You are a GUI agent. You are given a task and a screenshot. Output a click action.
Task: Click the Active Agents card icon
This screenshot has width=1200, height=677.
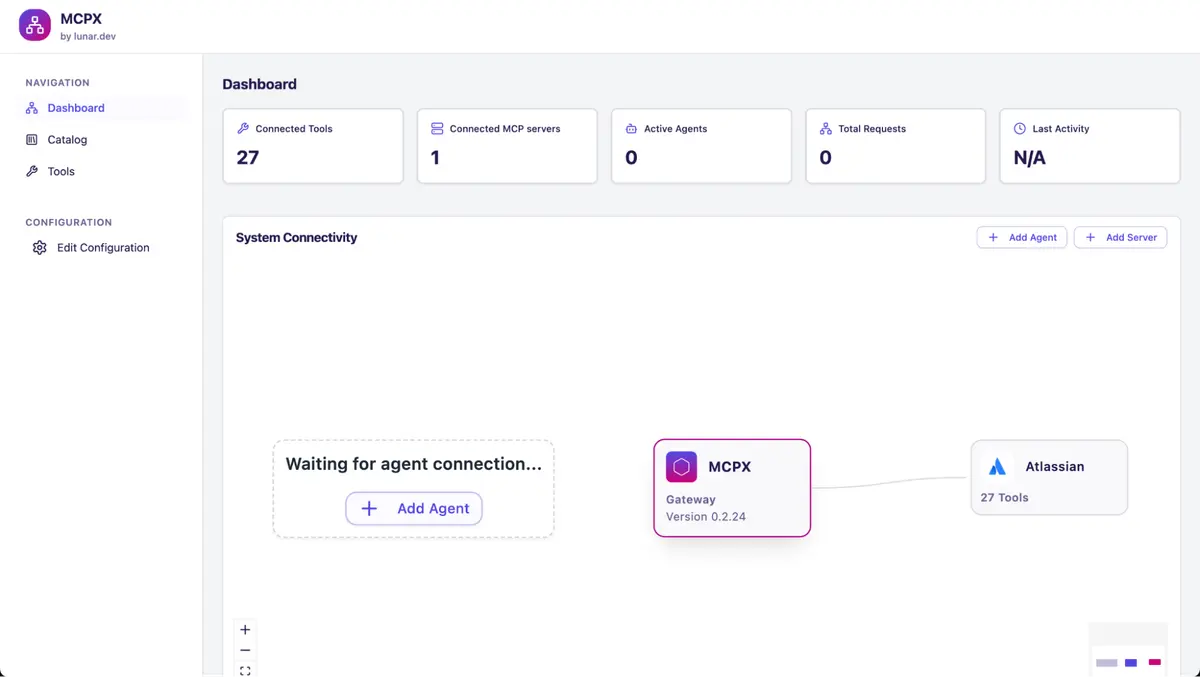[629, 128]
